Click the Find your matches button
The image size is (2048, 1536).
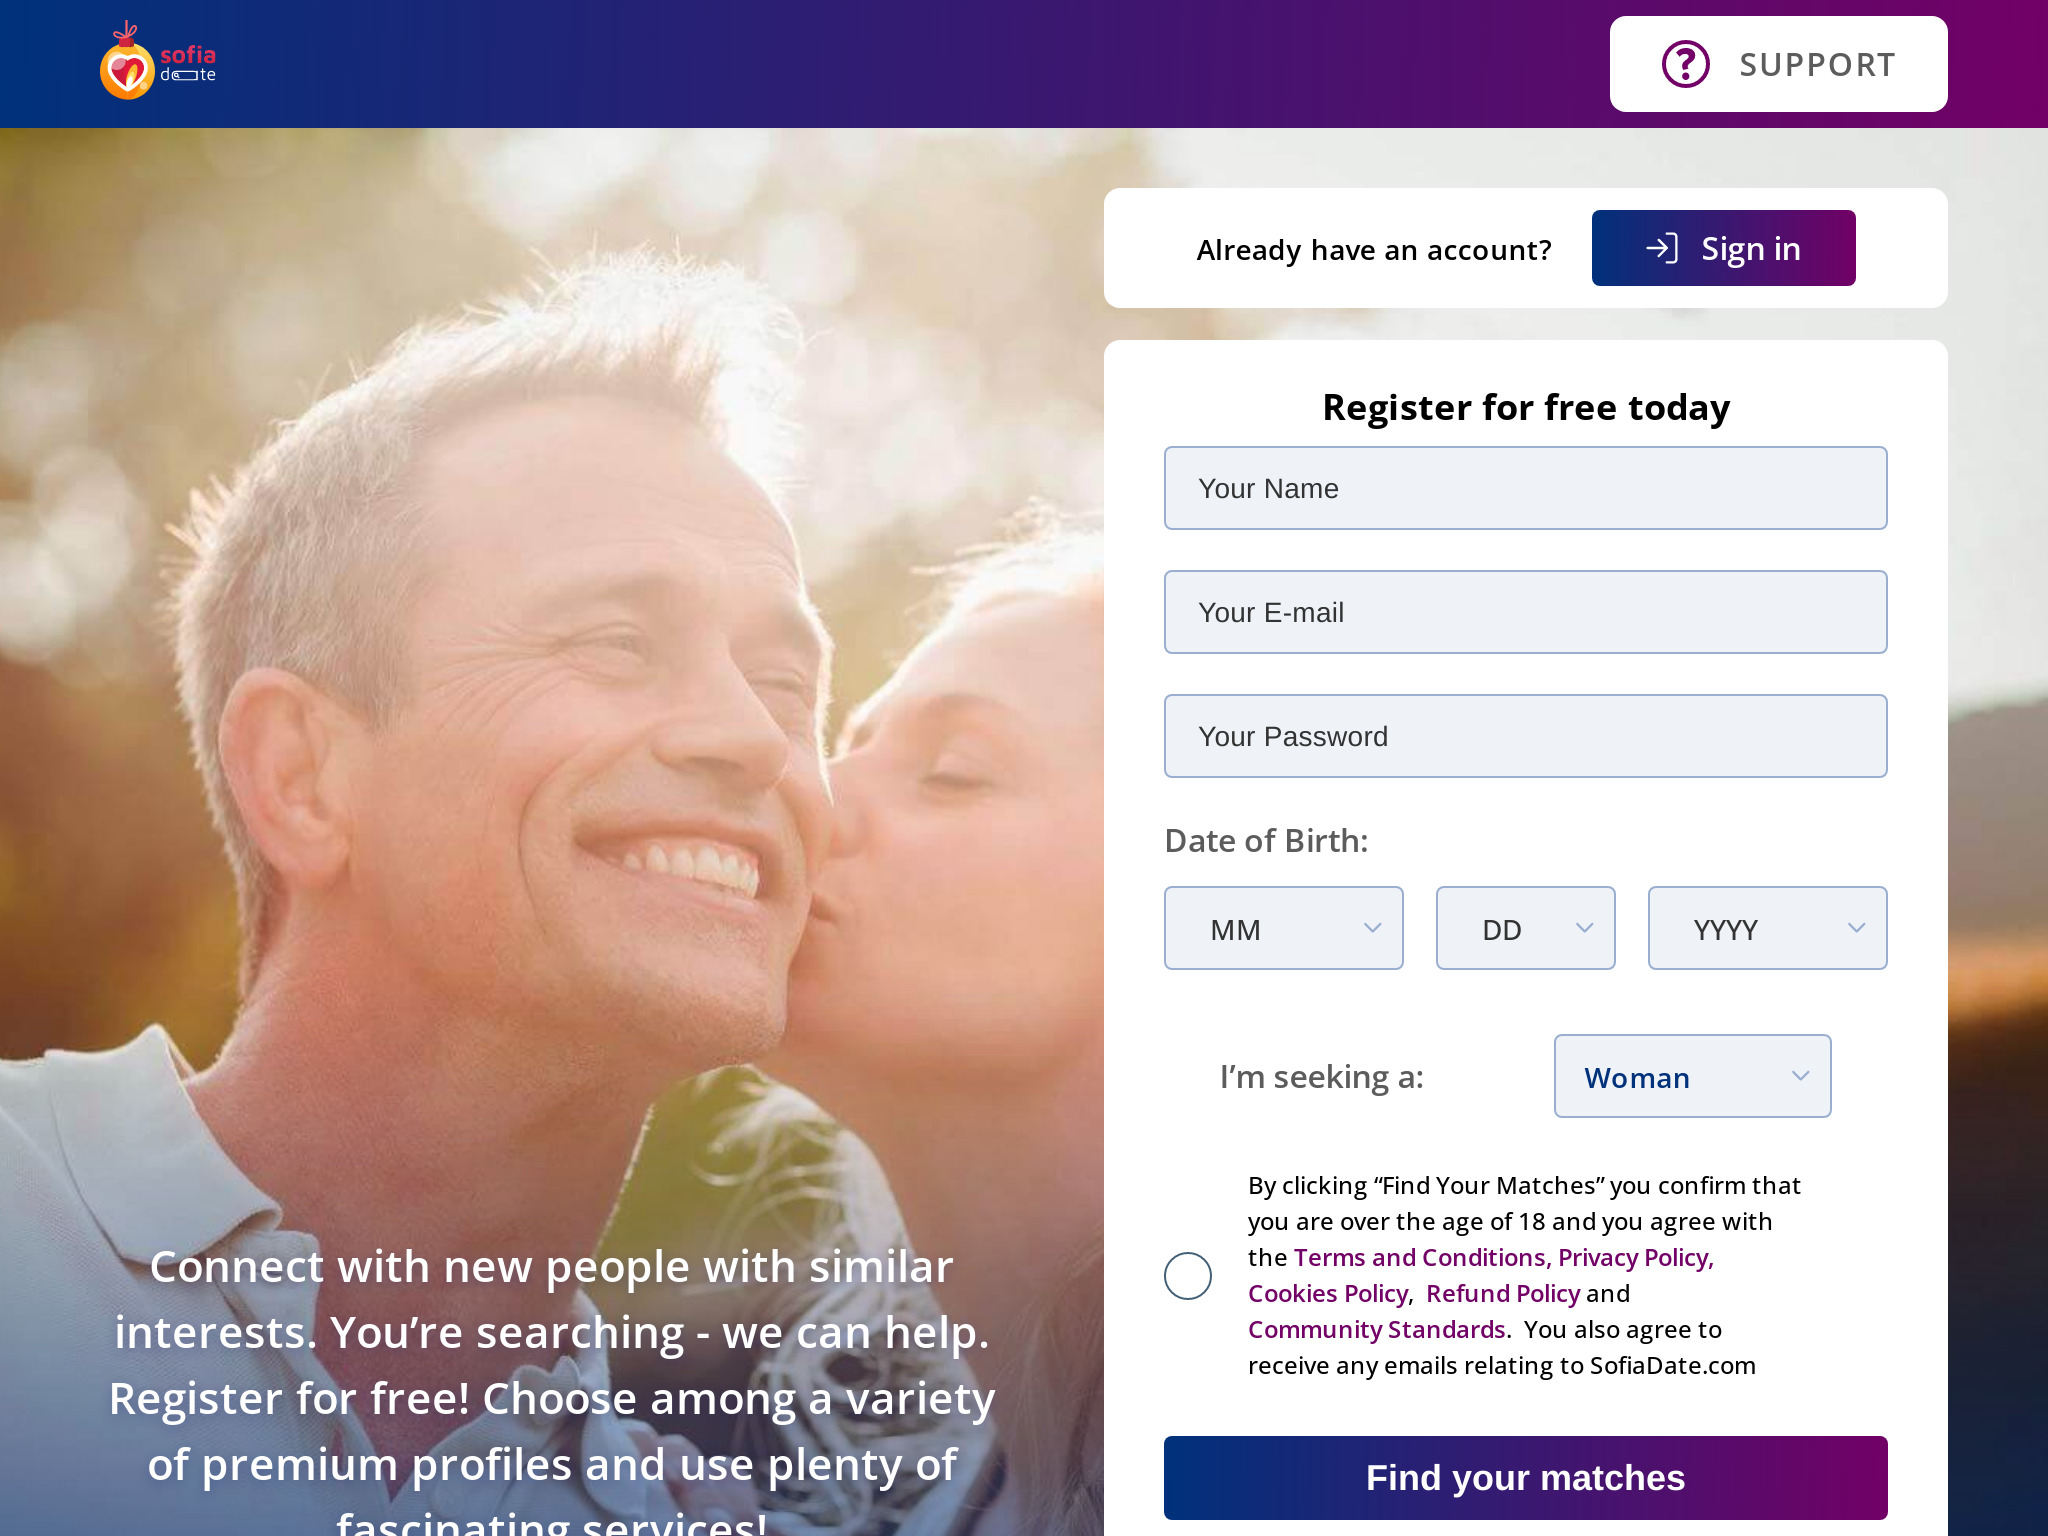pos(1526,1478)
